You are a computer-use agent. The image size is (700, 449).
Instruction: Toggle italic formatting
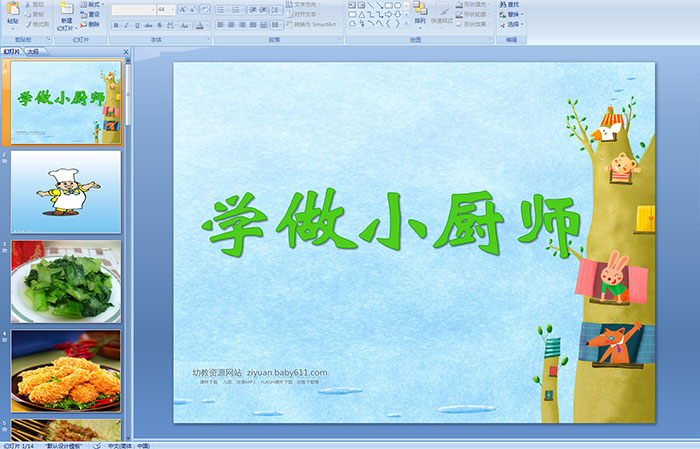[x=126, y=25]
